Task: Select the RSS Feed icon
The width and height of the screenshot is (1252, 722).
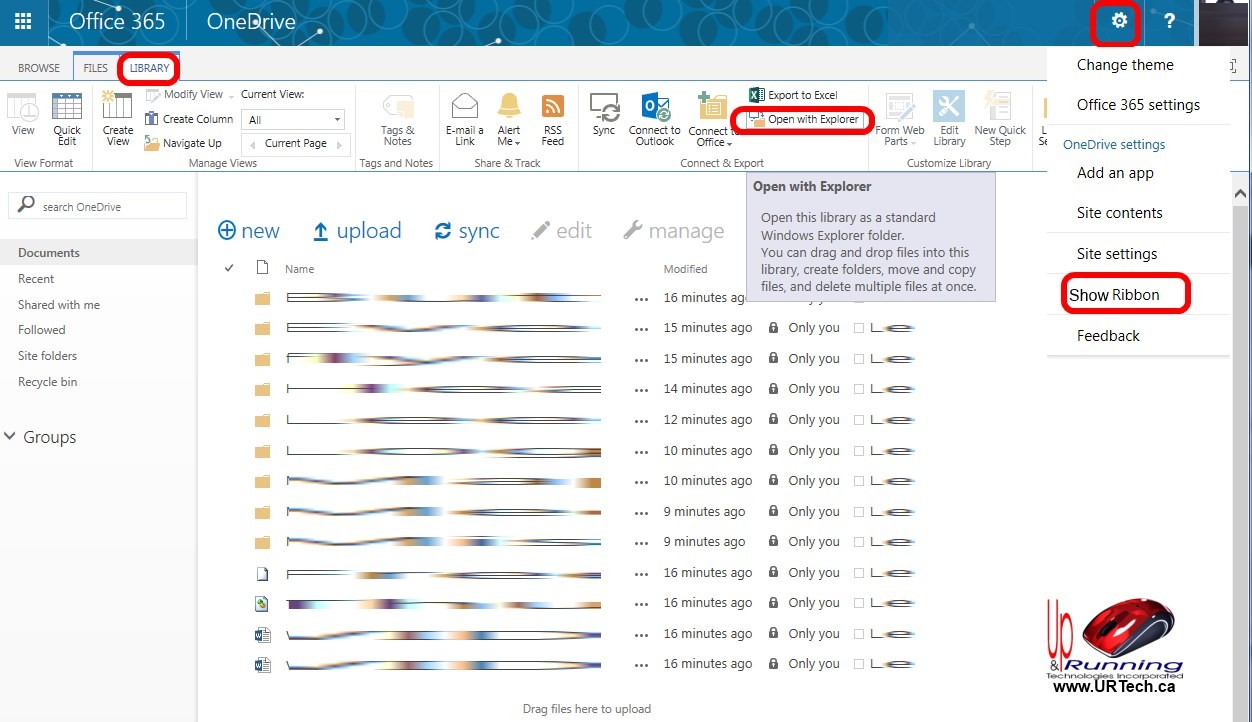Action: click(x=552, y=118)
